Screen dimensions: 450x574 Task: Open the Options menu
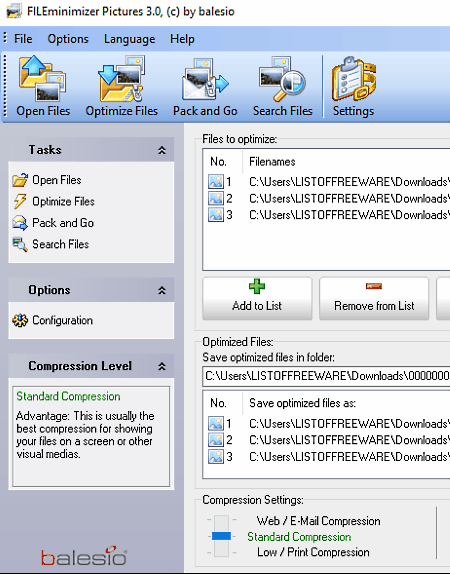[68, 39]
